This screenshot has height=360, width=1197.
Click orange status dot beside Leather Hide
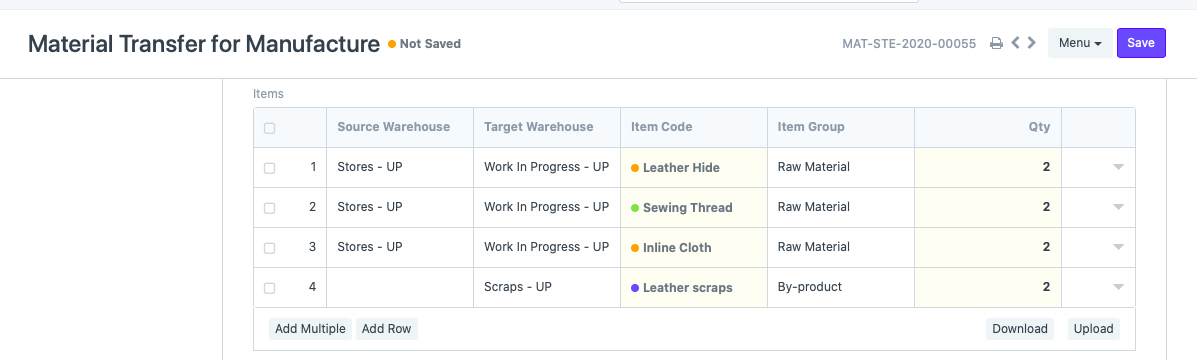pyautogui.click(x=635, y=168)
